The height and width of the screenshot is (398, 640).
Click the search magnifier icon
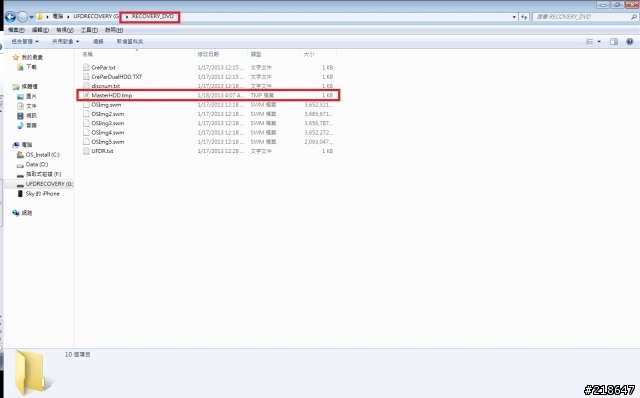point(633,17)
